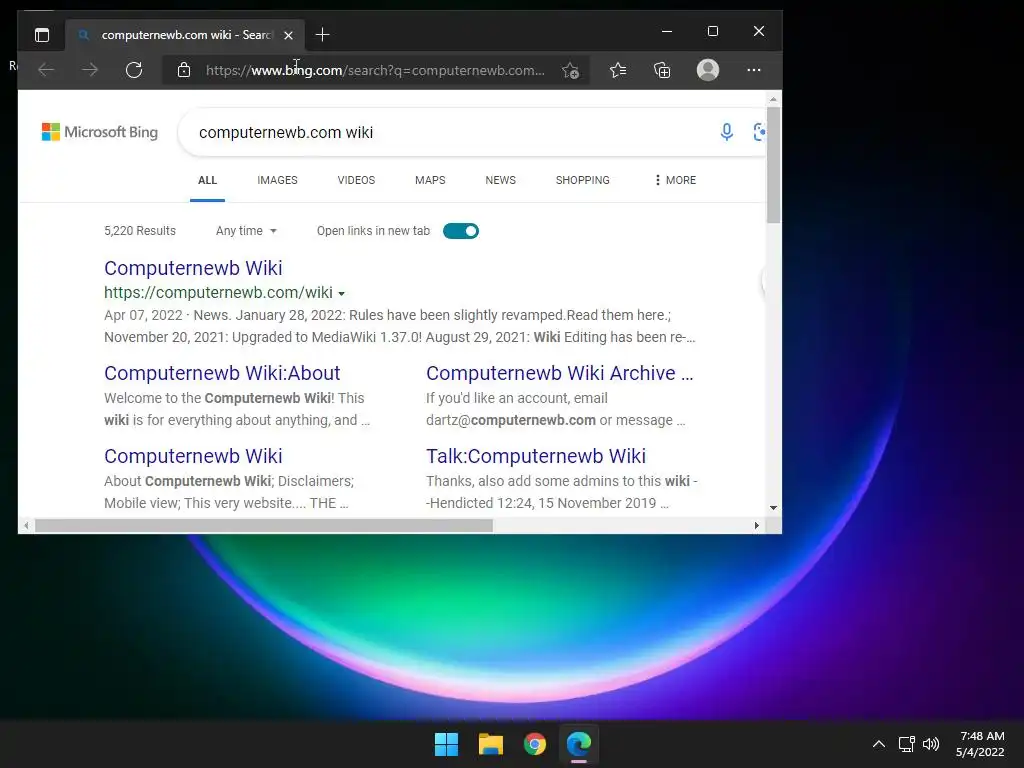Open network status tray icon
This screenshot has height=768, width=1024.
point(906,744)
